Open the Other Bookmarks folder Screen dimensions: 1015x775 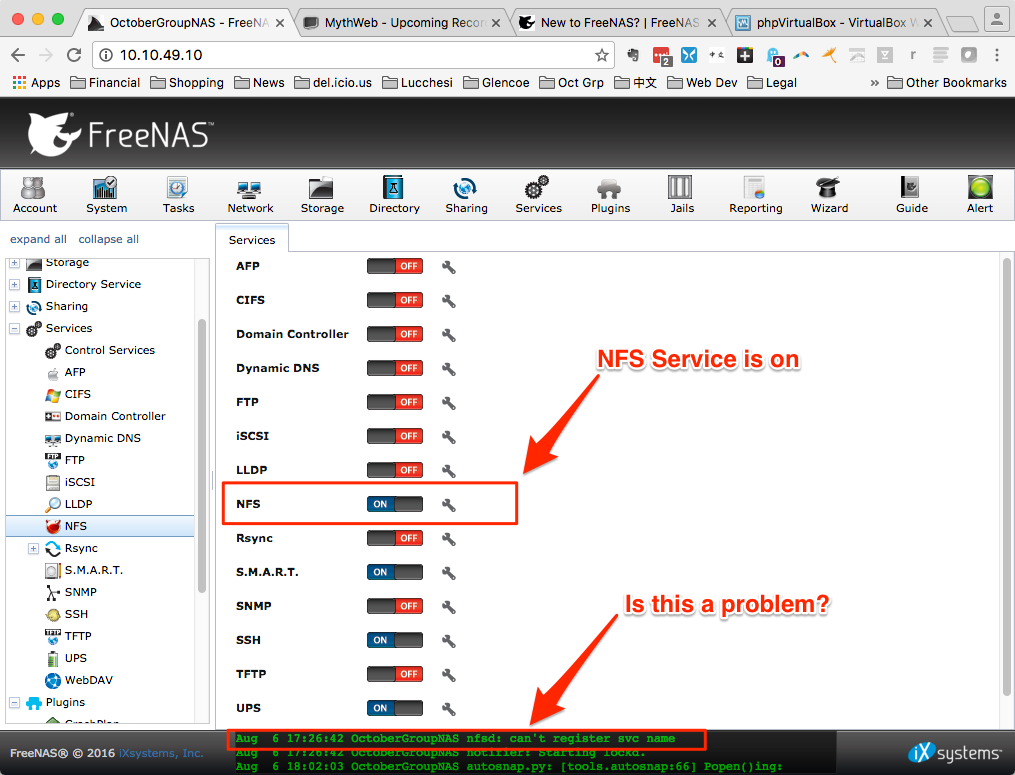tap(947, 83)
